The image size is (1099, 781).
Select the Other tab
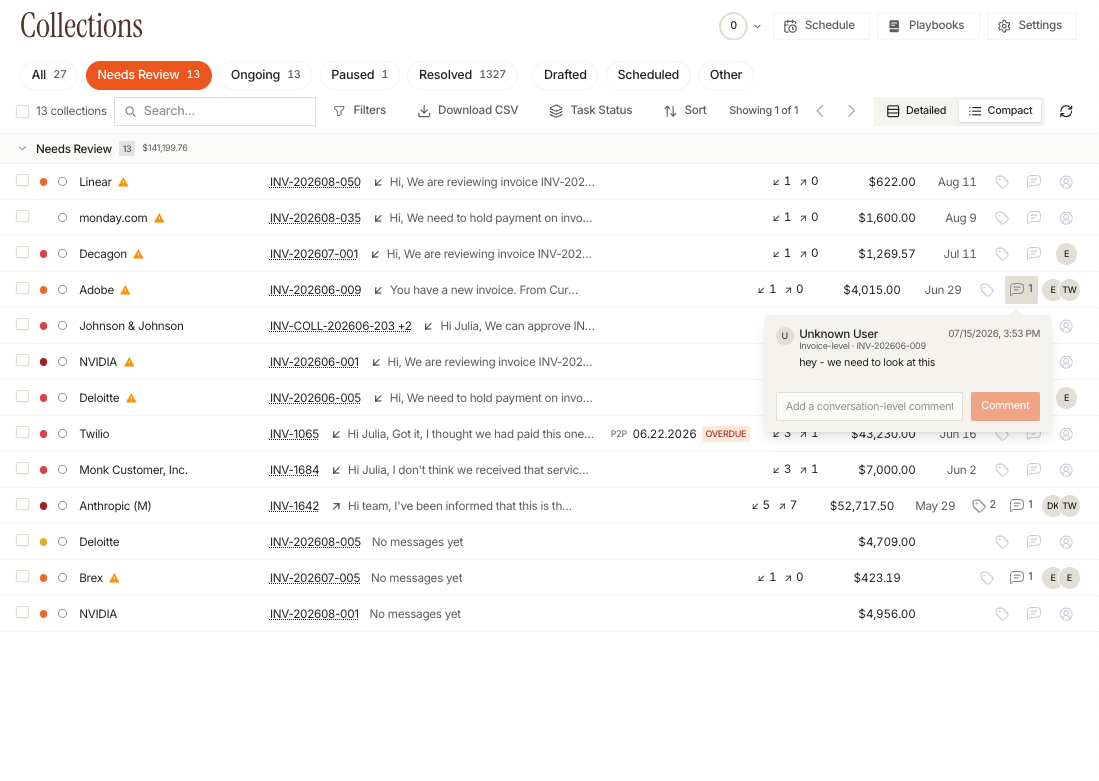[725, 75]
